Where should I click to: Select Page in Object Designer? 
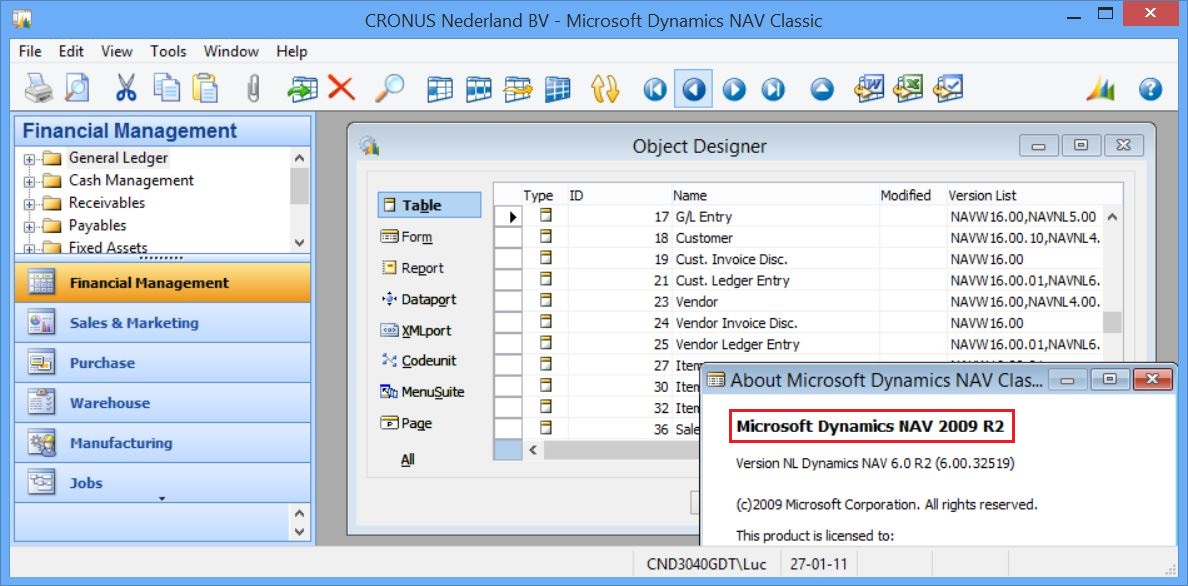coord(406,423)
